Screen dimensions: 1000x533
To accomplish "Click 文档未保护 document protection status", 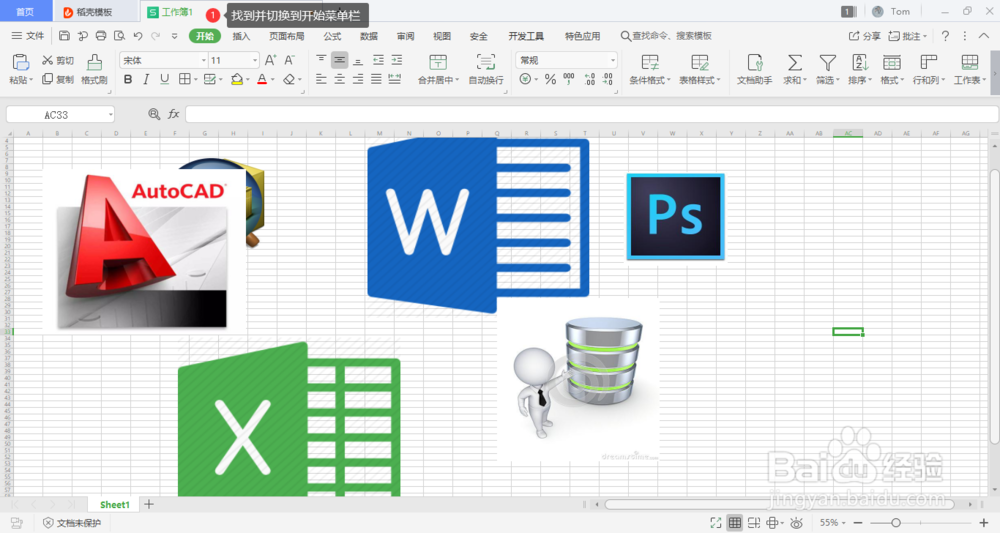I will tap(72, 523).
